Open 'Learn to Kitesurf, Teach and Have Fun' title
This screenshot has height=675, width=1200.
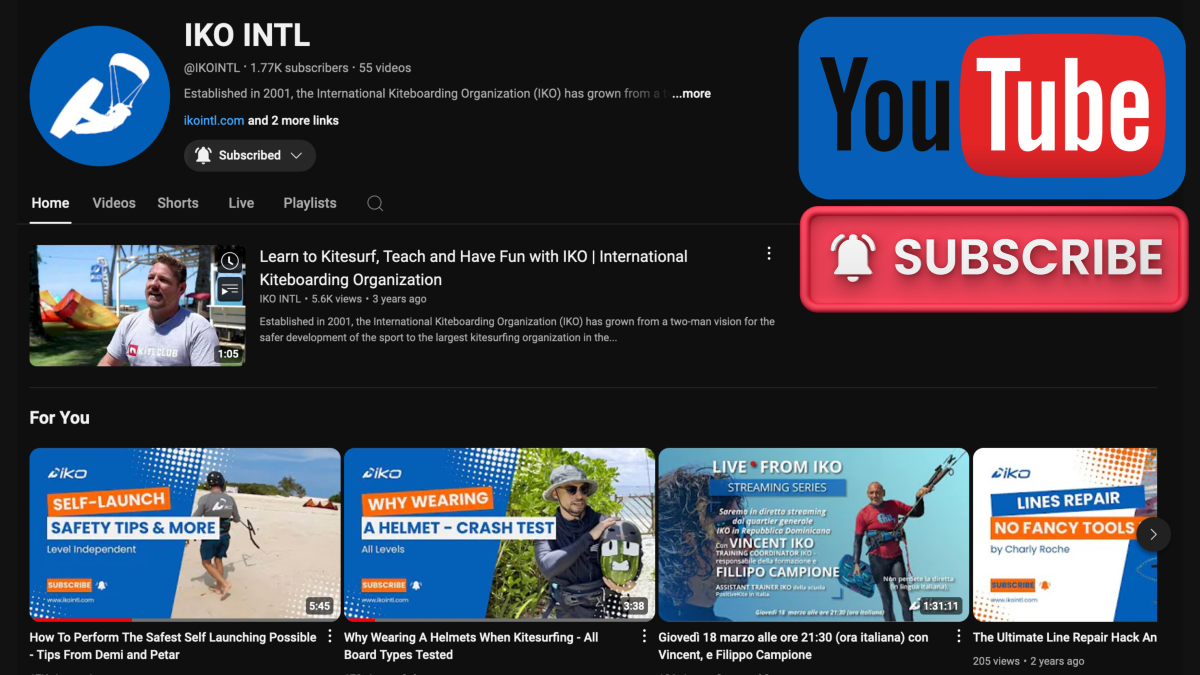(474, 268)
